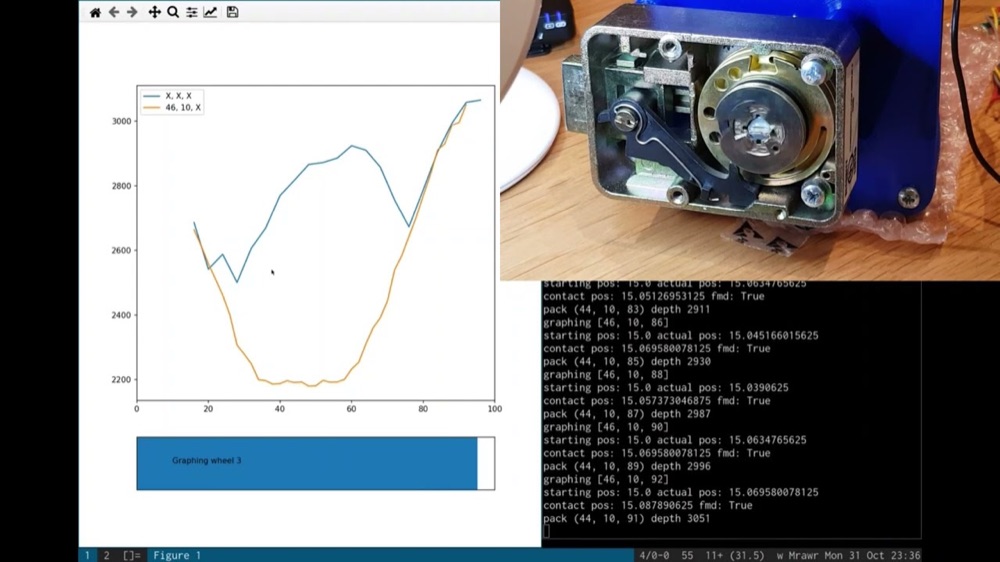The height and width of the screenshot is (562, 1000).
Task: Click terminal line 'graphing [46, 10, 92]'
Action: (606, 479)
